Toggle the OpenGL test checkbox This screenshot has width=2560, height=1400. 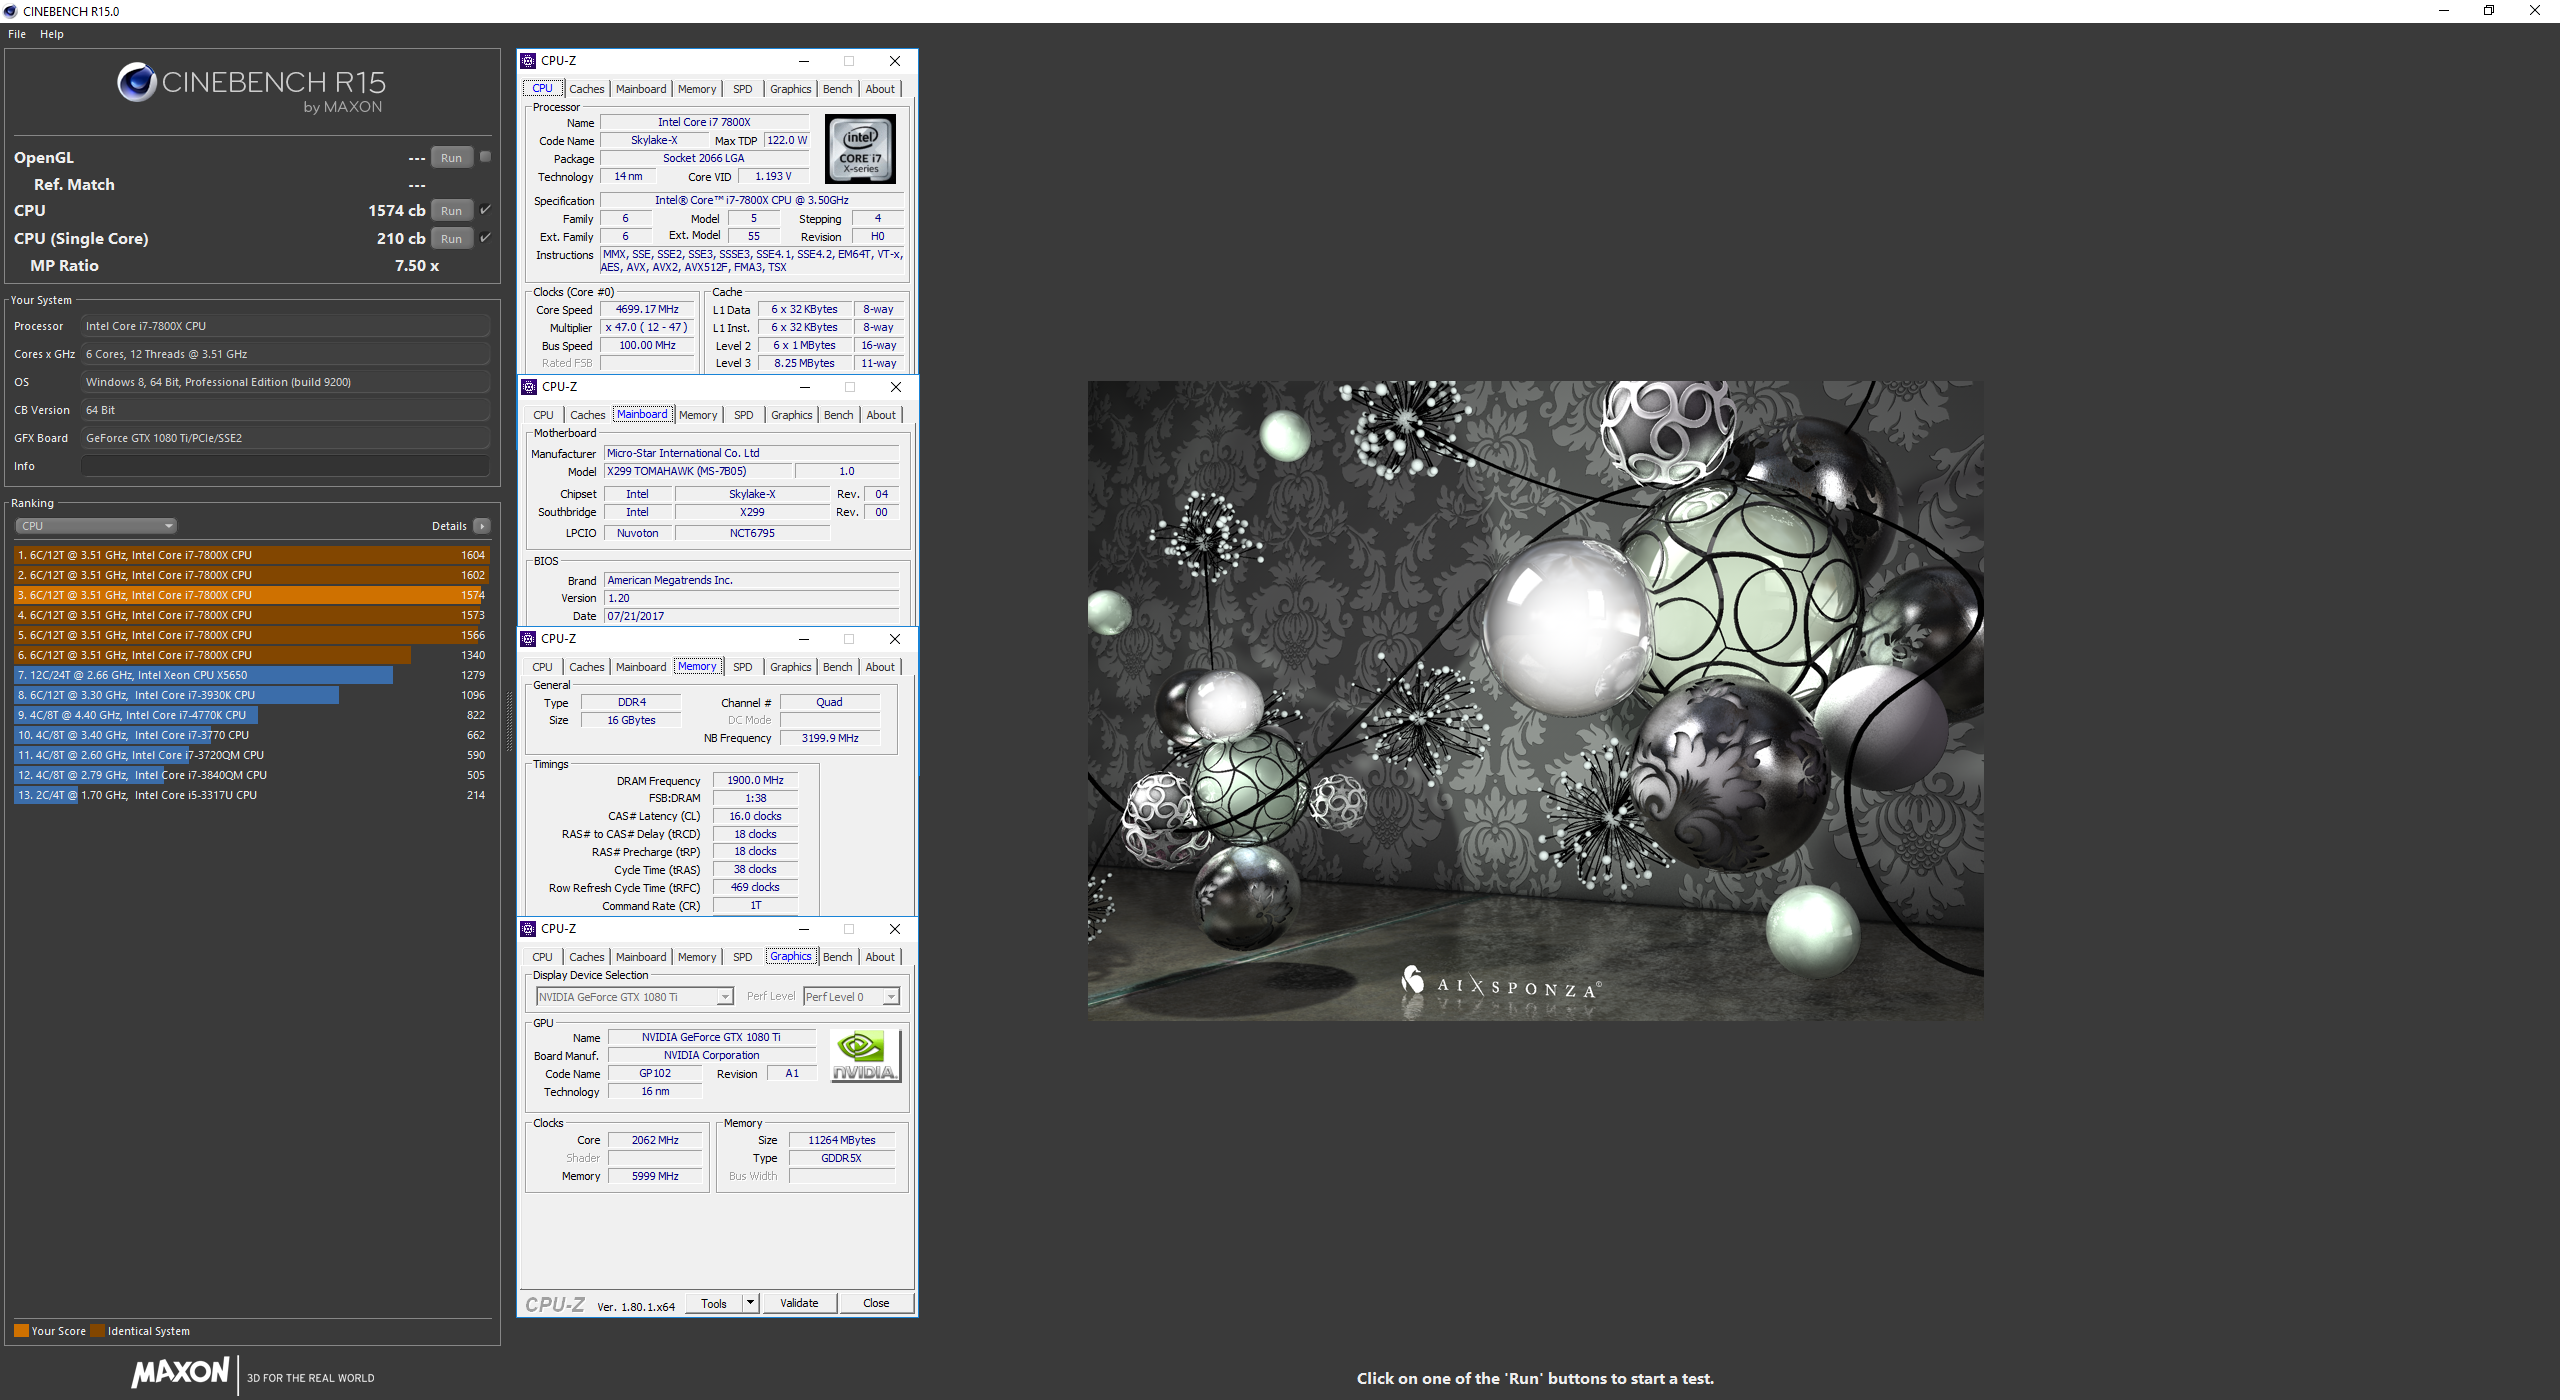(485, 156)
